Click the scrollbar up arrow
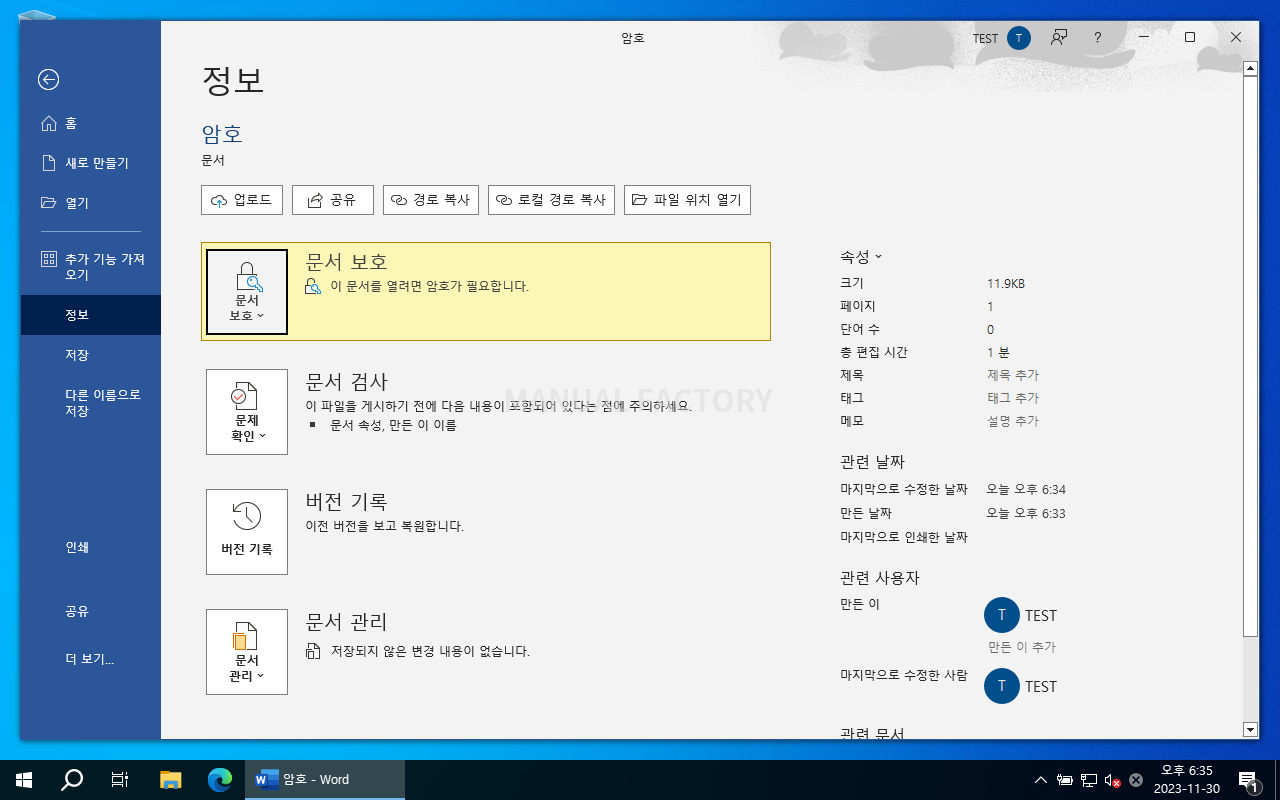This screenshot has width=1280, height=800. (x=1250, y=69)
